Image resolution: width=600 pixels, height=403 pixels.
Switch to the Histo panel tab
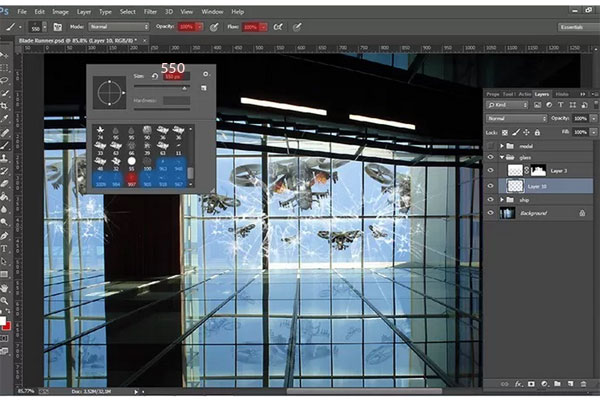(562, 94)
